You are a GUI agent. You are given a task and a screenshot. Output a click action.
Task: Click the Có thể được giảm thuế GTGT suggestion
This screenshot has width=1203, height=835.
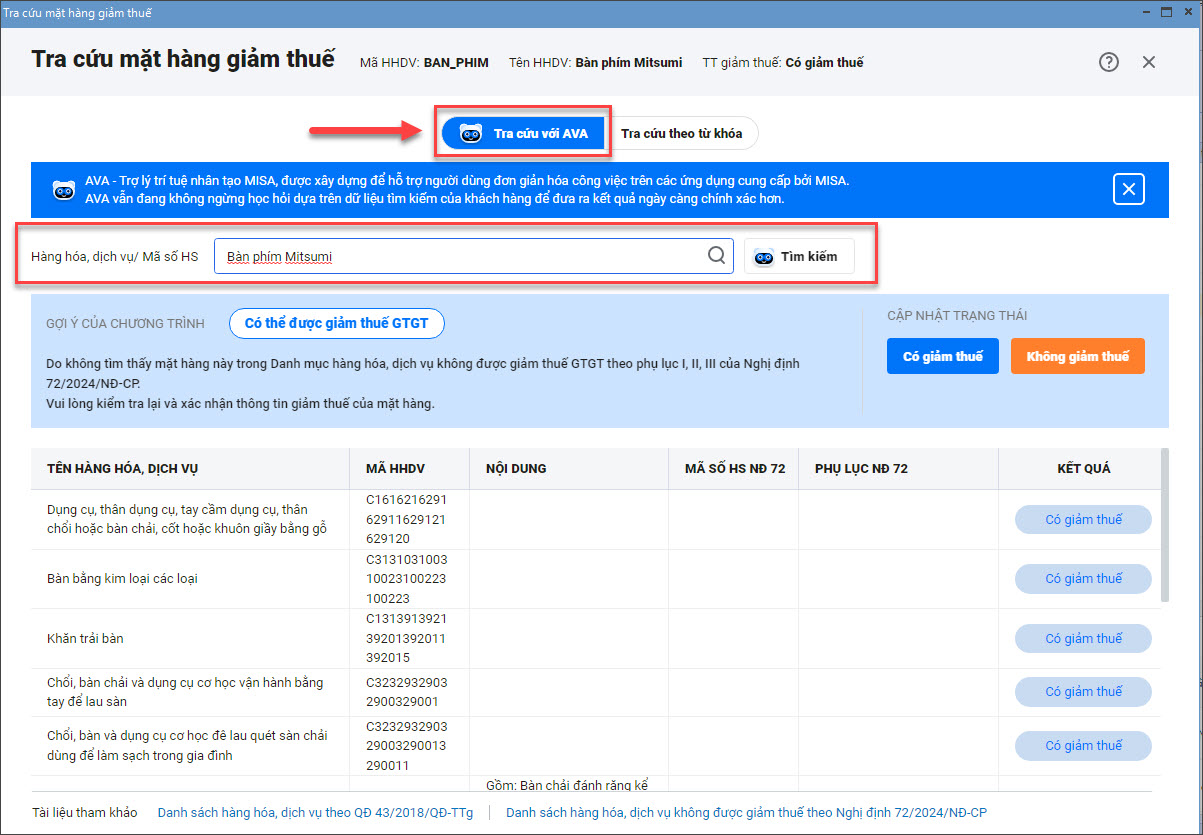point(336,324)
